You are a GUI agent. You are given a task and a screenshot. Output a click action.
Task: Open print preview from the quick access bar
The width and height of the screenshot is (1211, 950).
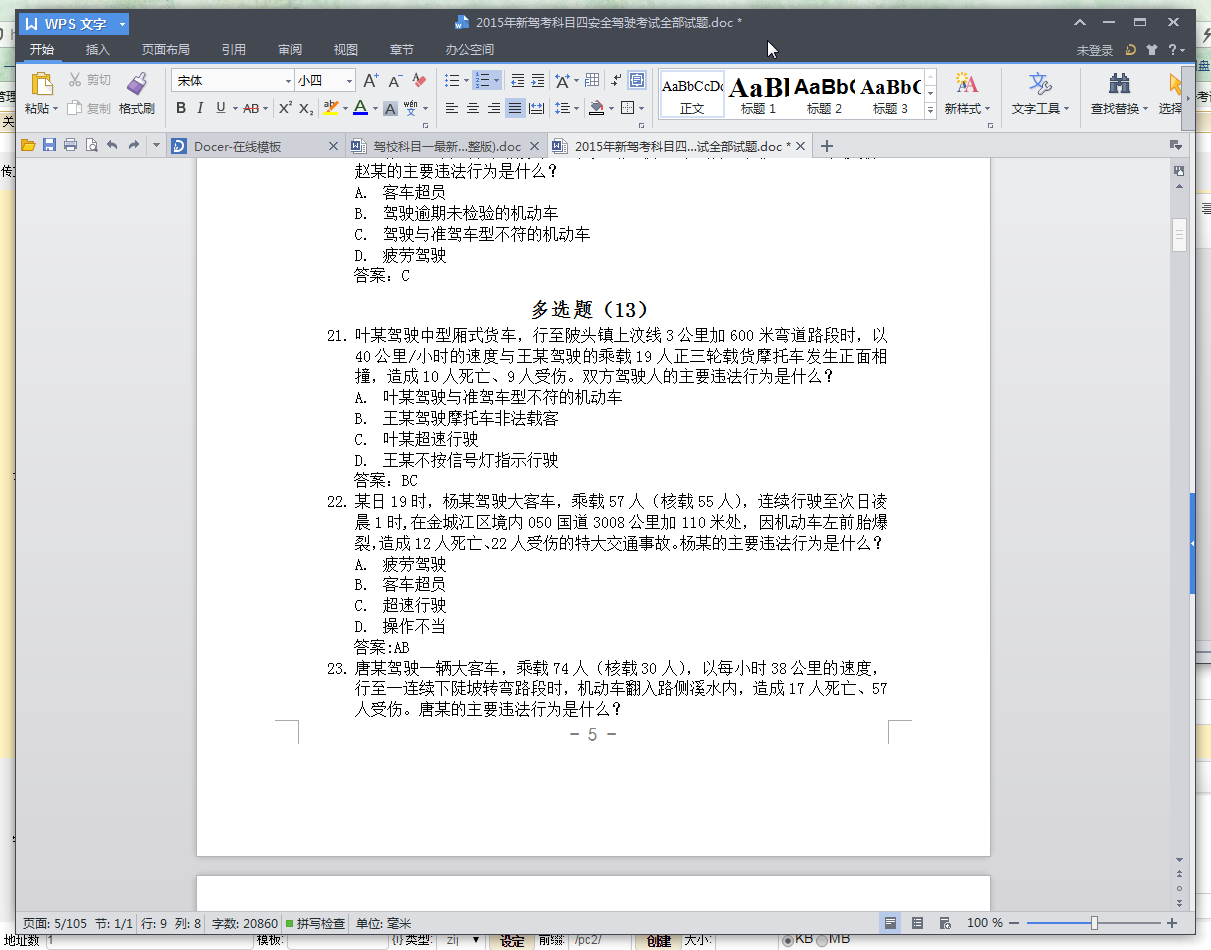pyautogui.click(x=91, y=146)
